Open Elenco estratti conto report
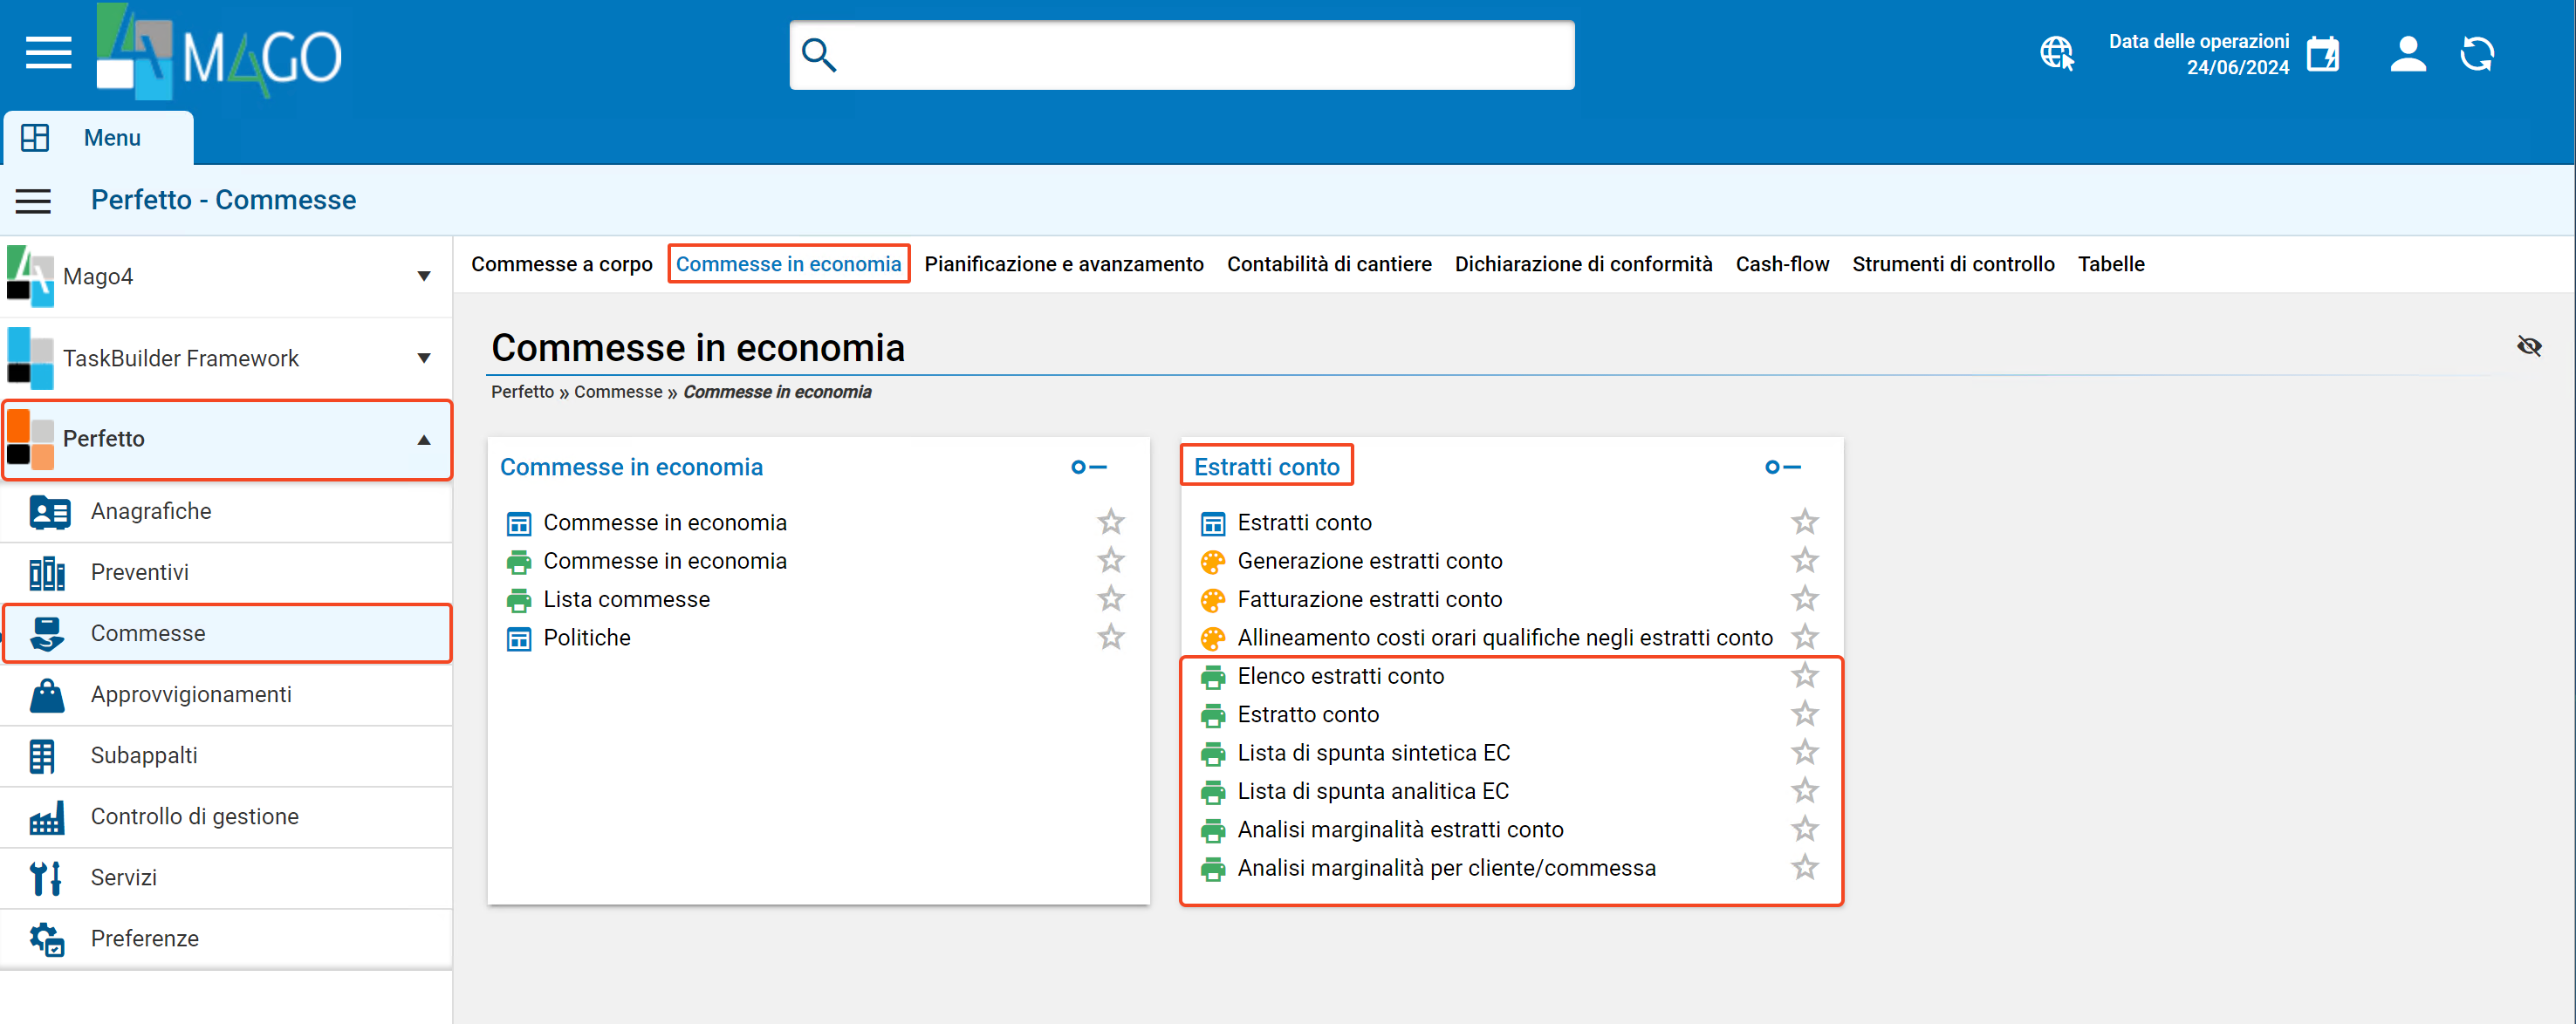 point(1340,677)
